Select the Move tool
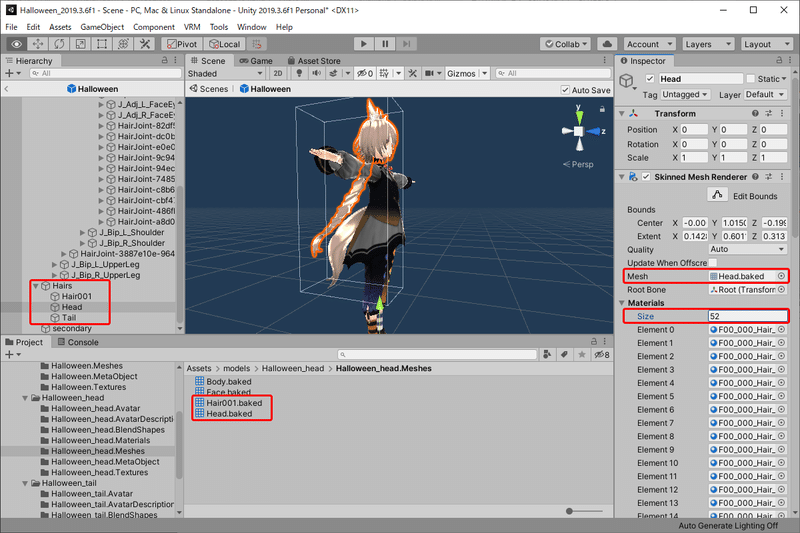The image size is (800, 533). click(x=38, y=44)
